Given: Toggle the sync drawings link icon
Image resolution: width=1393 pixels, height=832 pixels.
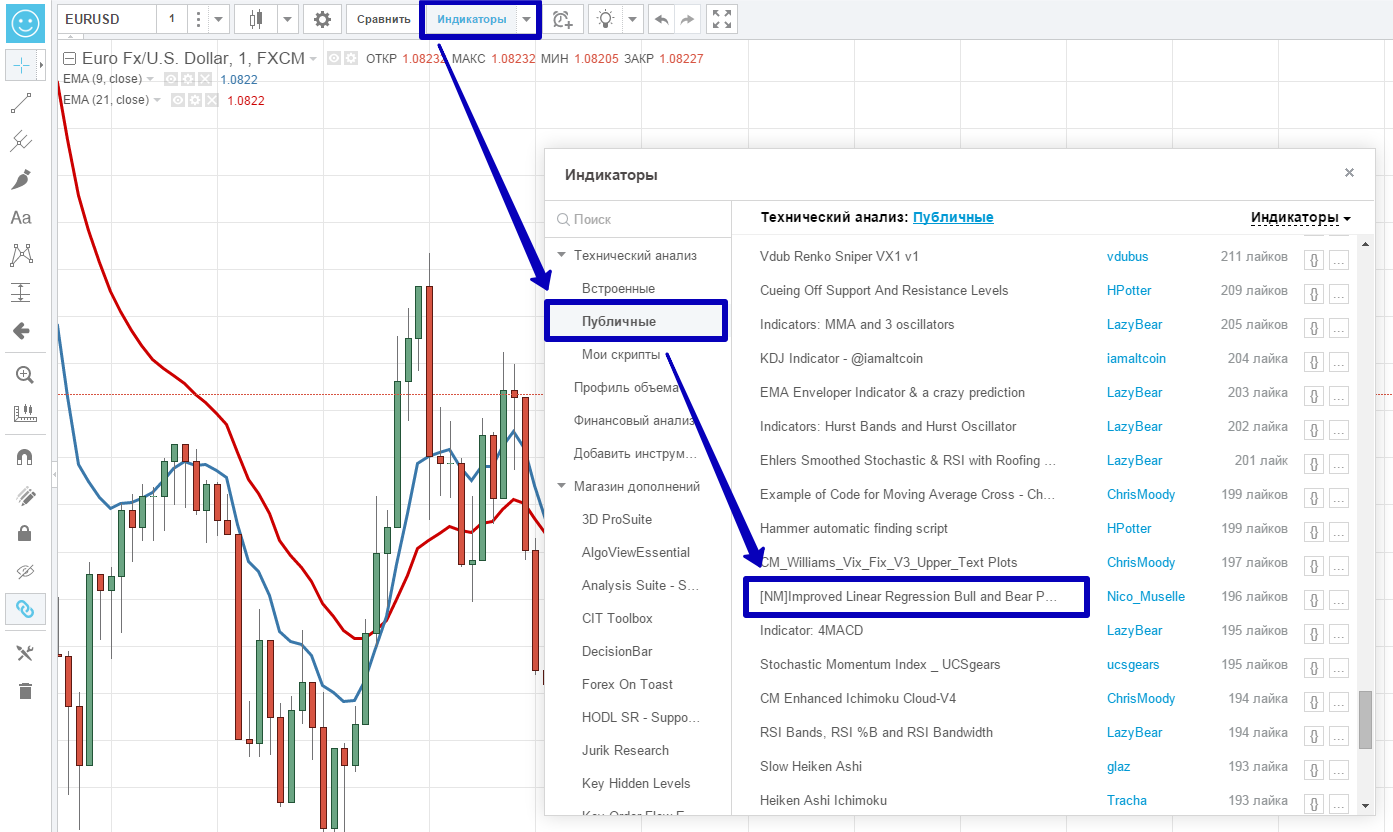Looking at the screenshot, I should [25, 608].
